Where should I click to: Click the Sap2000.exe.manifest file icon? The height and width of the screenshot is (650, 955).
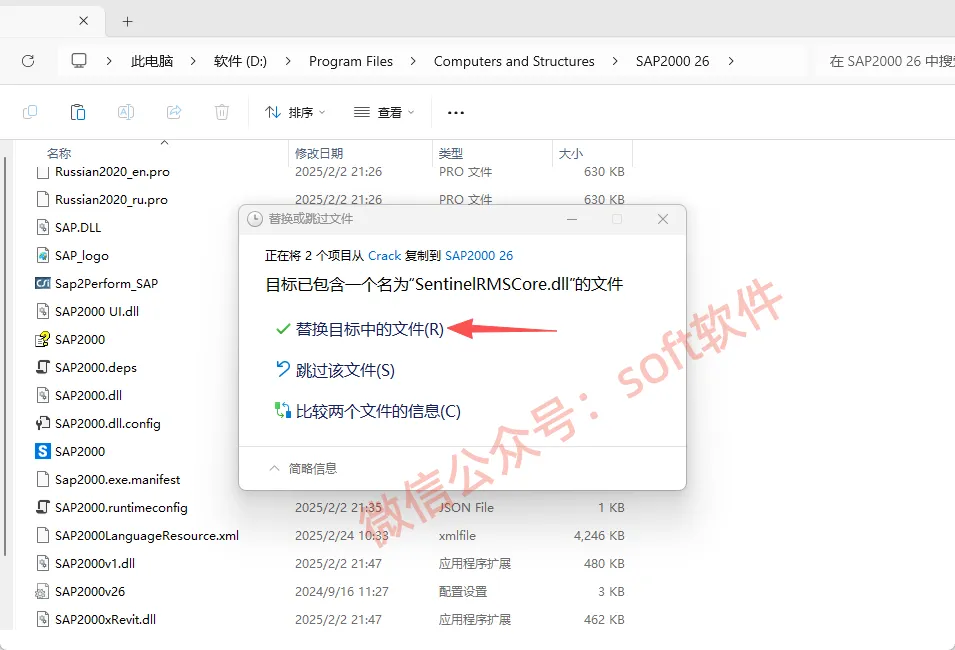point(43,479)
